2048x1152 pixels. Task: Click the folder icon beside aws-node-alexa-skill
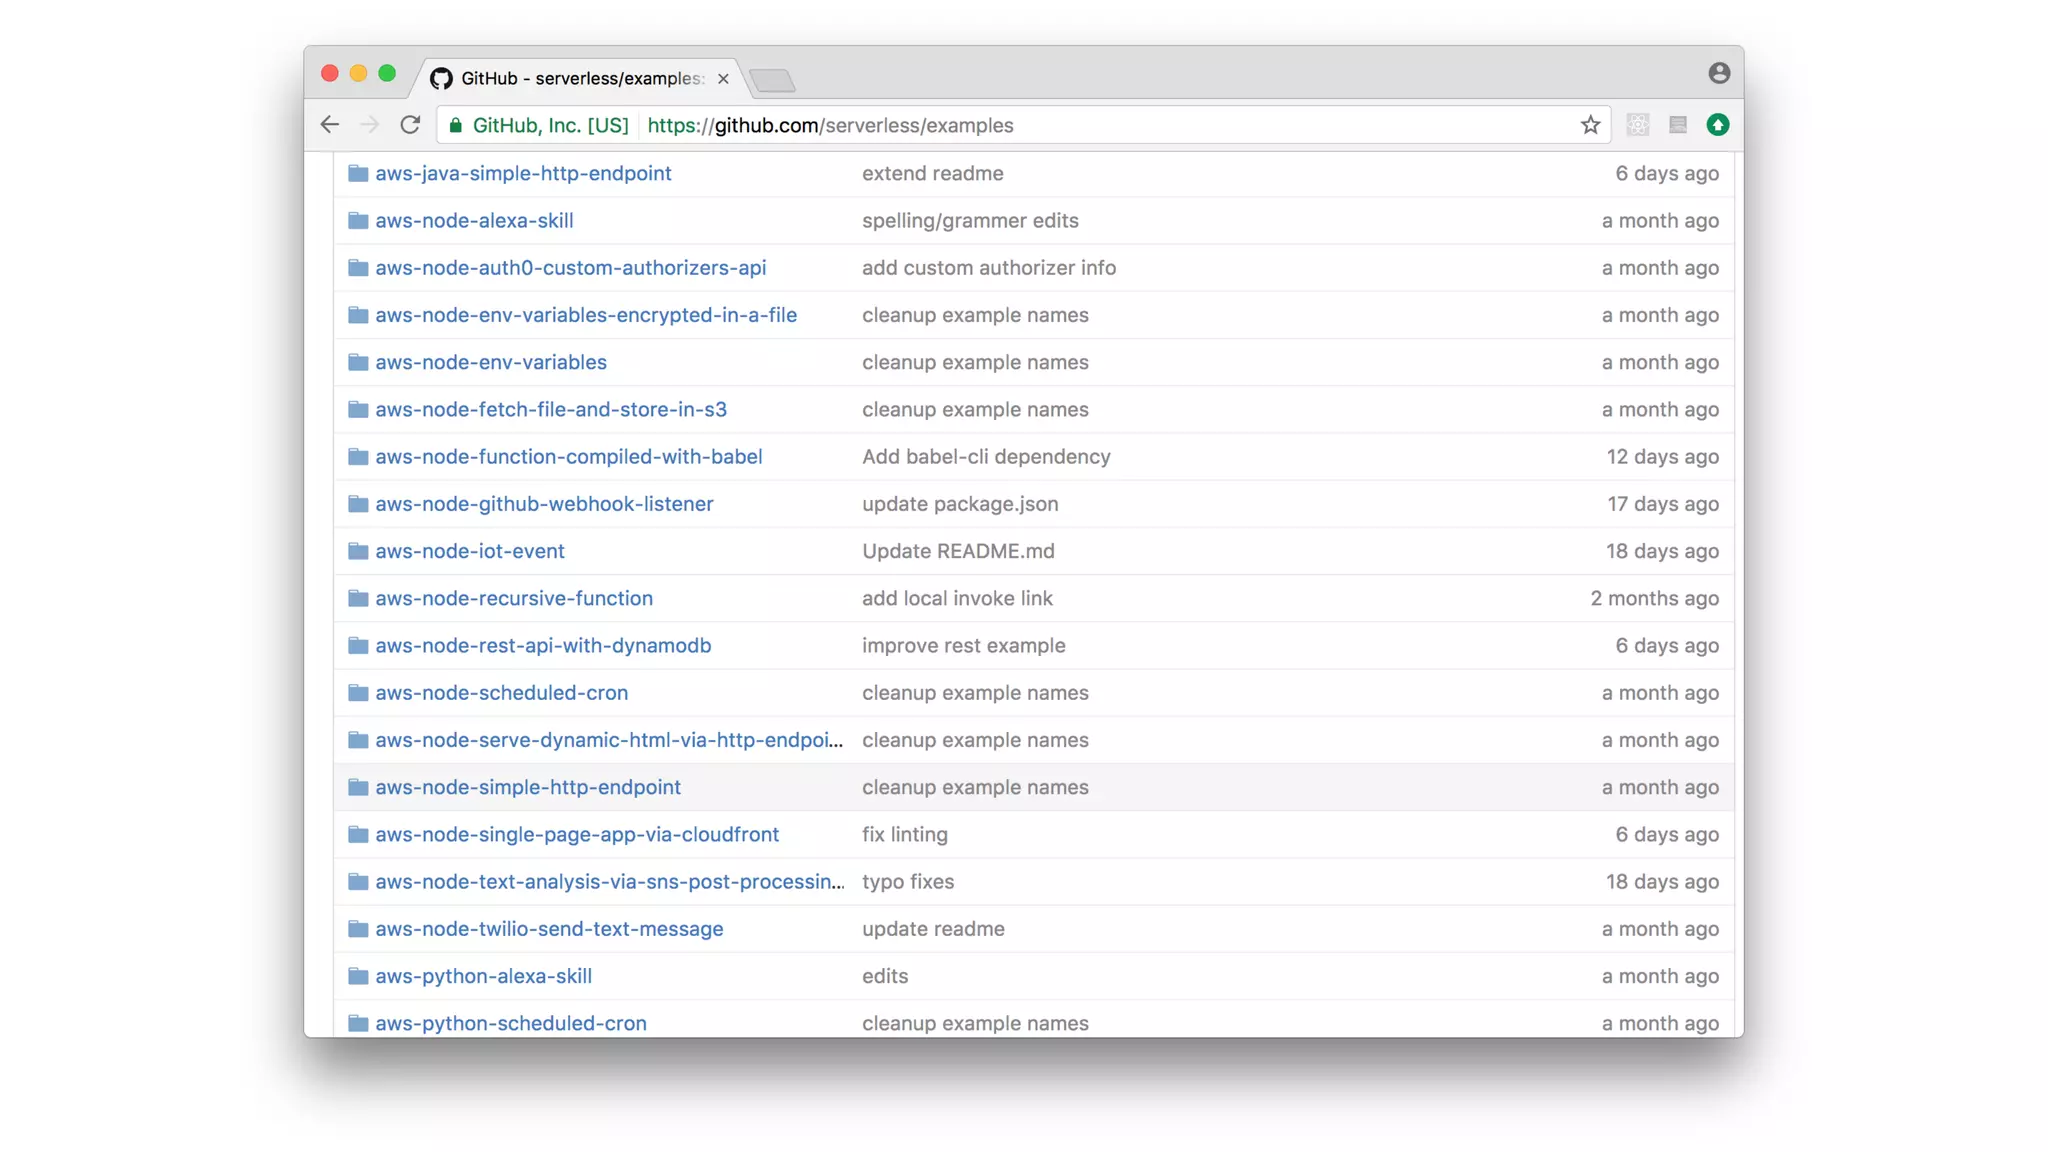(x=358, y=221)
